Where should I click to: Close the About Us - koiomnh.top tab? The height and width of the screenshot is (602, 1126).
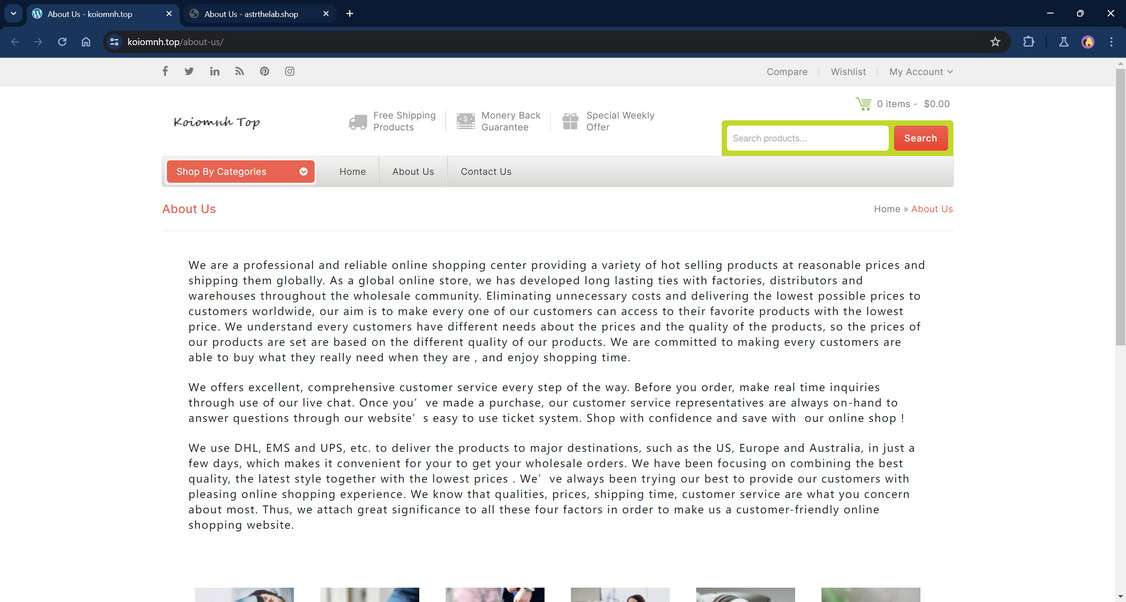[169, 14]
